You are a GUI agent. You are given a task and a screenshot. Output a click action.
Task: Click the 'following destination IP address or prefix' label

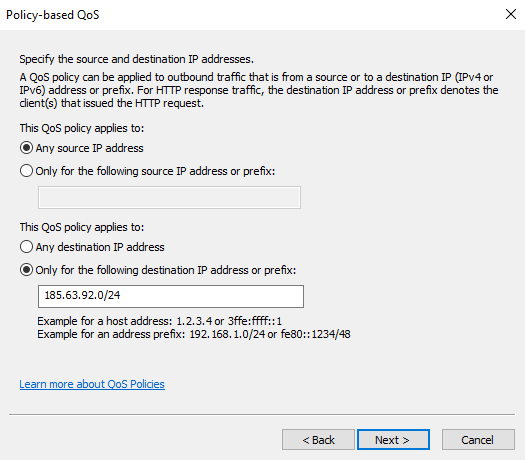(166, 270)
